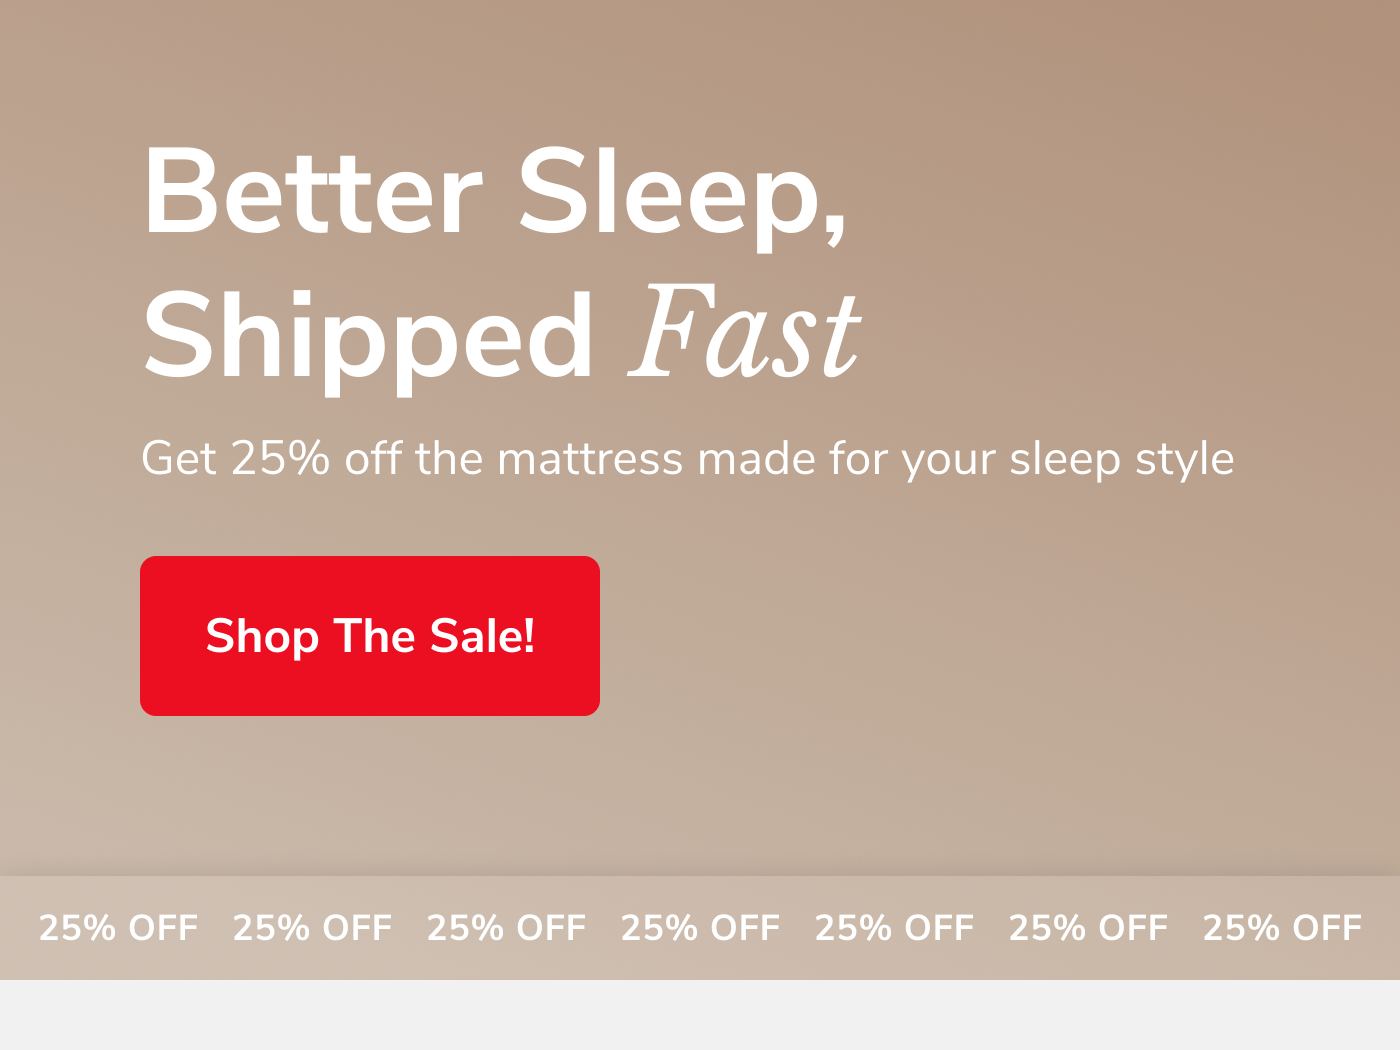Image resolution: width=1400 pixels, height=1050 pixels.
Task: Select the second 25% OFF banner label
Action: 313,928
